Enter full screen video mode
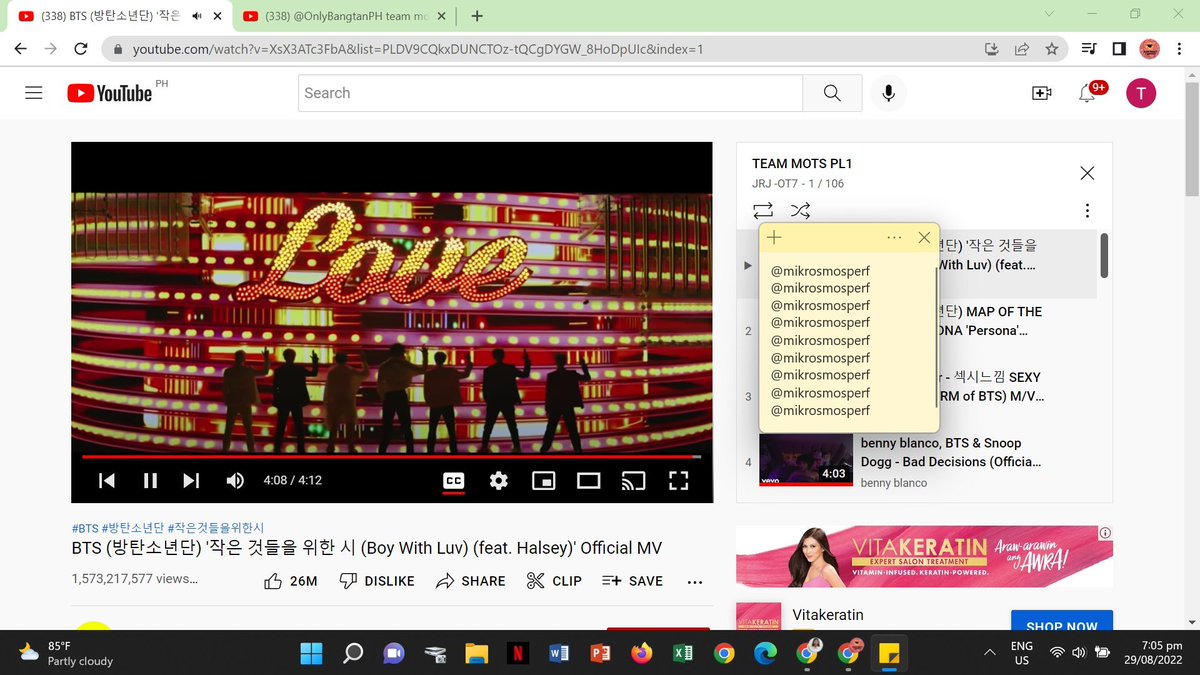 point(678,481)
